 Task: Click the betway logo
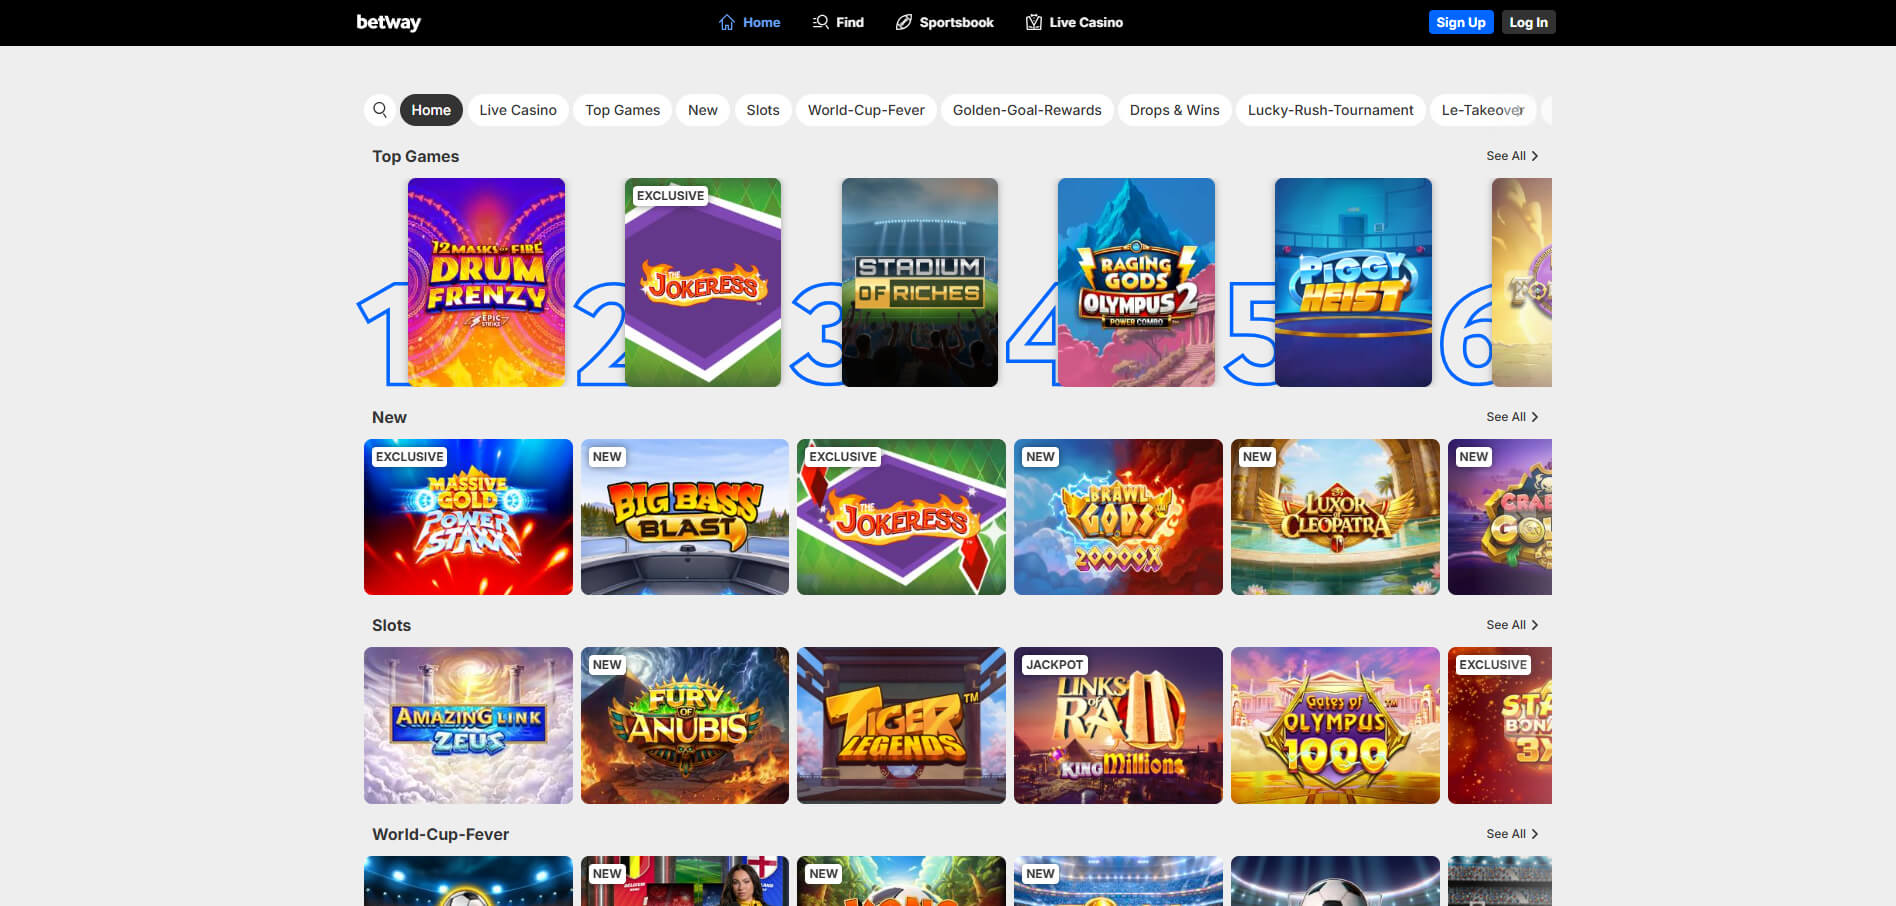[x=388, y=22]
